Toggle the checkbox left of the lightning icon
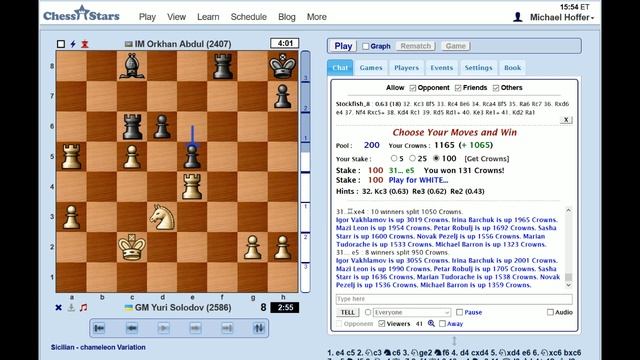The image size is (640, 360). (x=61, y=44)
